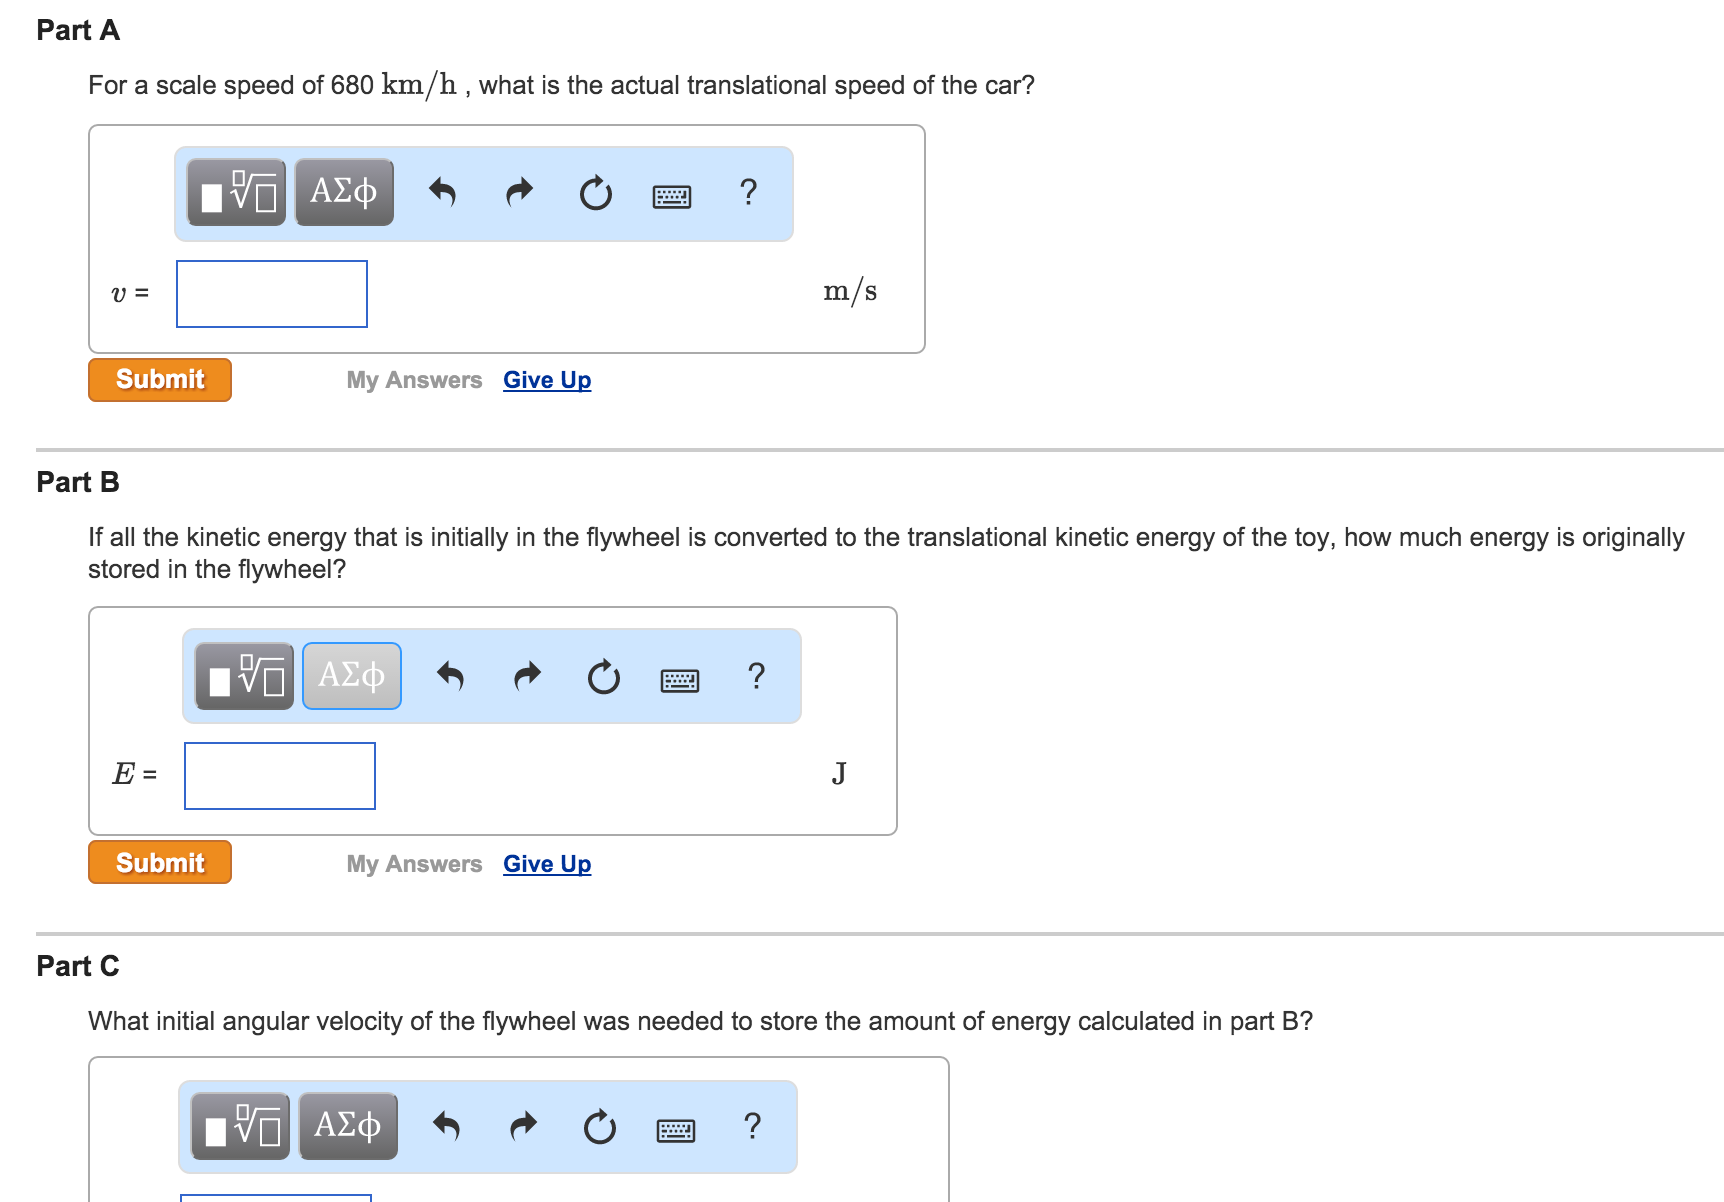This screenshot has height=1202, width=1724.
Task: Reset the Part B answer field
Action: coord(604,677)
